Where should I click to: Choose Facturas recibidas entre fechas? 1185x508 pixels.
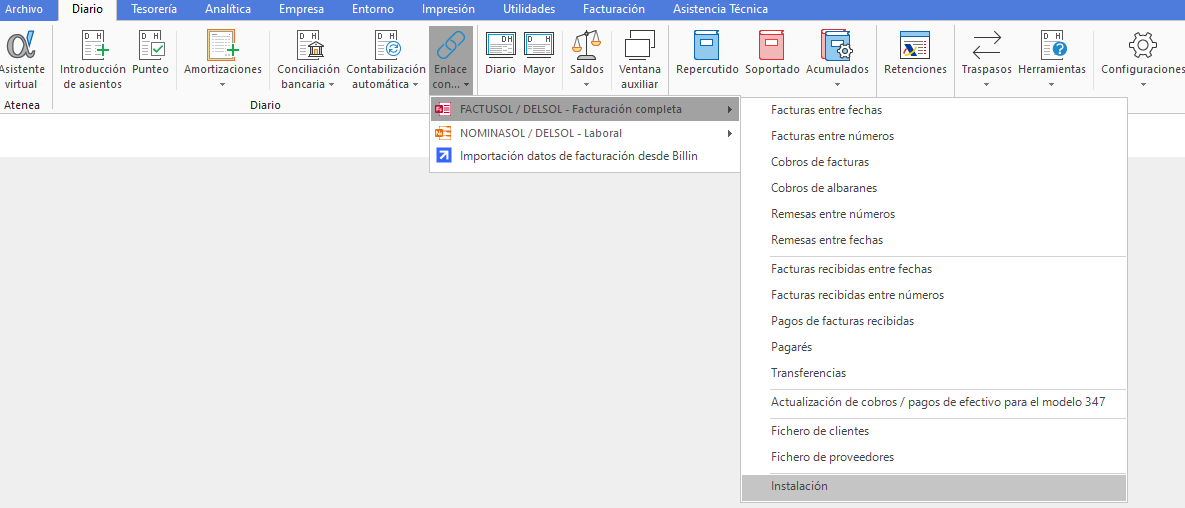click(x=934, y=269)
